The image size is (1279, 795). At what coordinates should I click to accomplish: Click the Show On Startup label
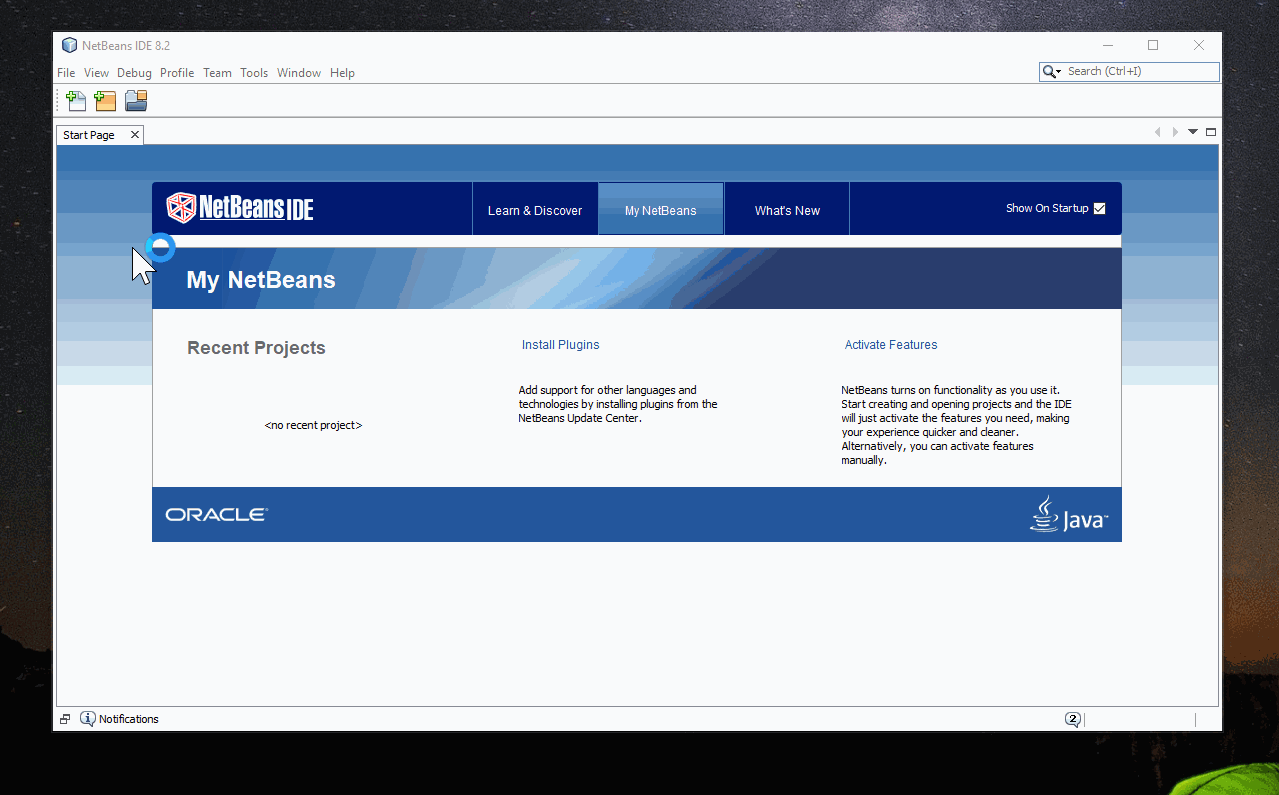click(1047, 208)
